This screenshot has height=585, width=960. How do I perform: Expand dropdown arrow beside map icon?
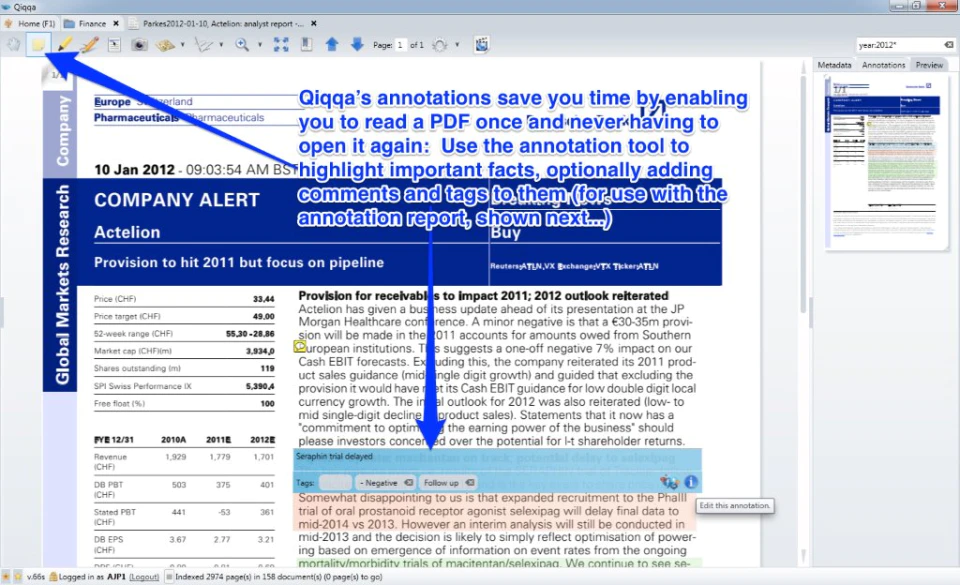click(182, 45)
